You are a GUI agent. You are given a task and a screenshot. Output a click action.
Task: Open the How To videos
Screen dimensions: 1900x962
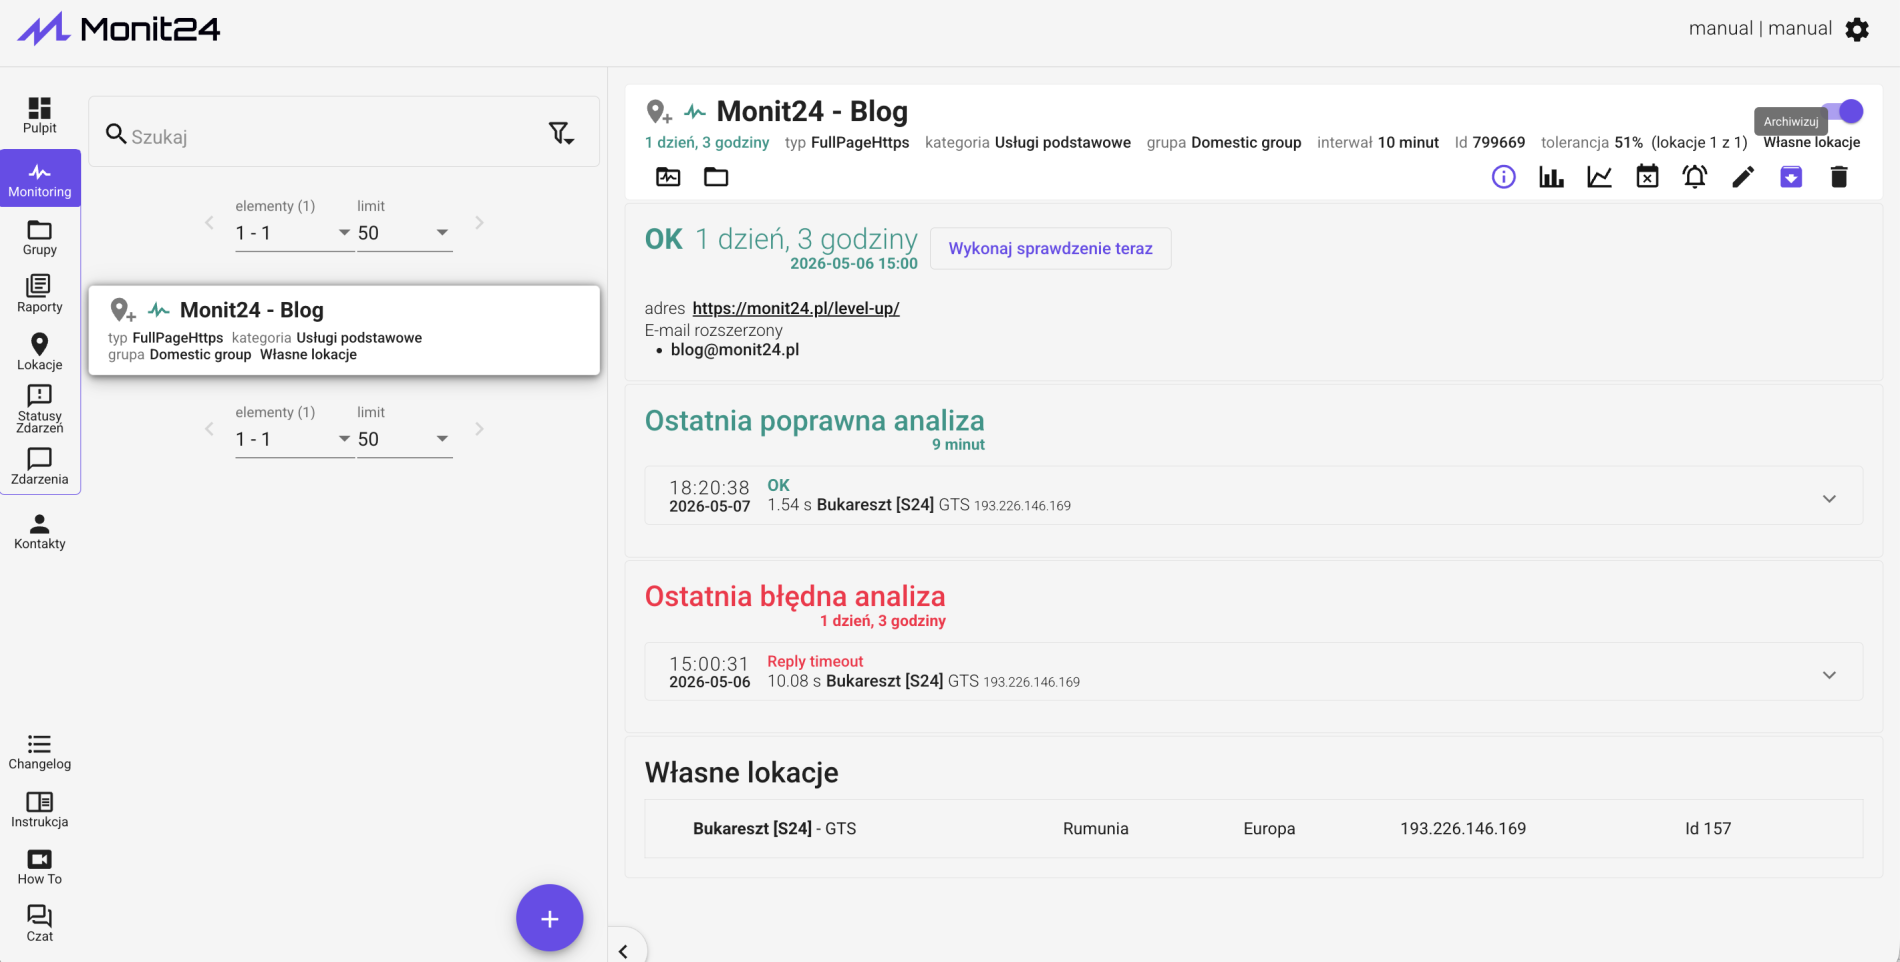pos(40,867)
